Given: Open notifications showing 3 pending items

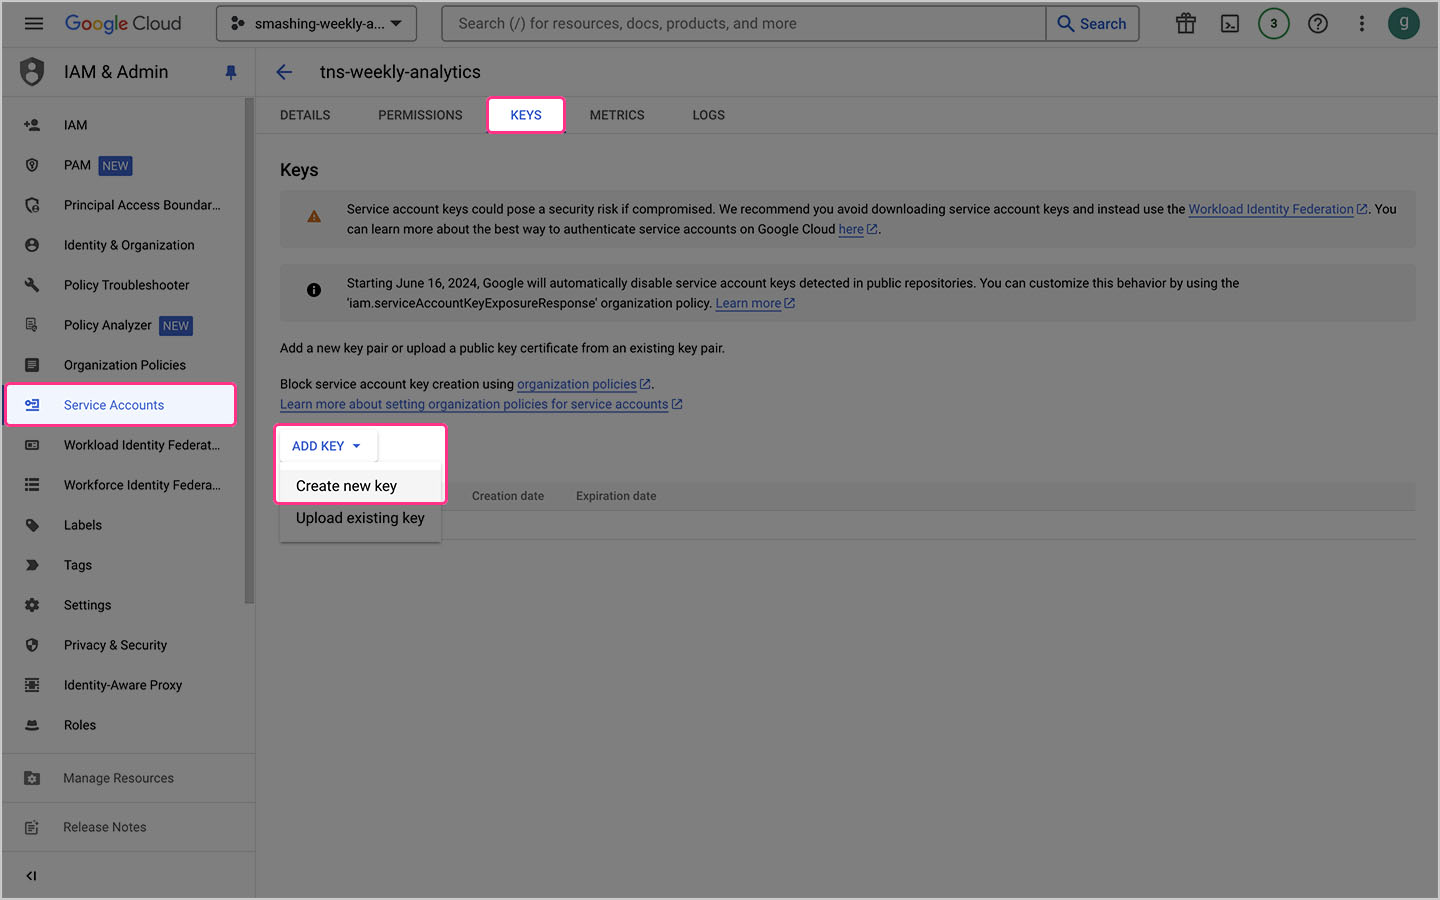Looking at the screenshot, I should pyautogui.click(x=1273, y=23).
